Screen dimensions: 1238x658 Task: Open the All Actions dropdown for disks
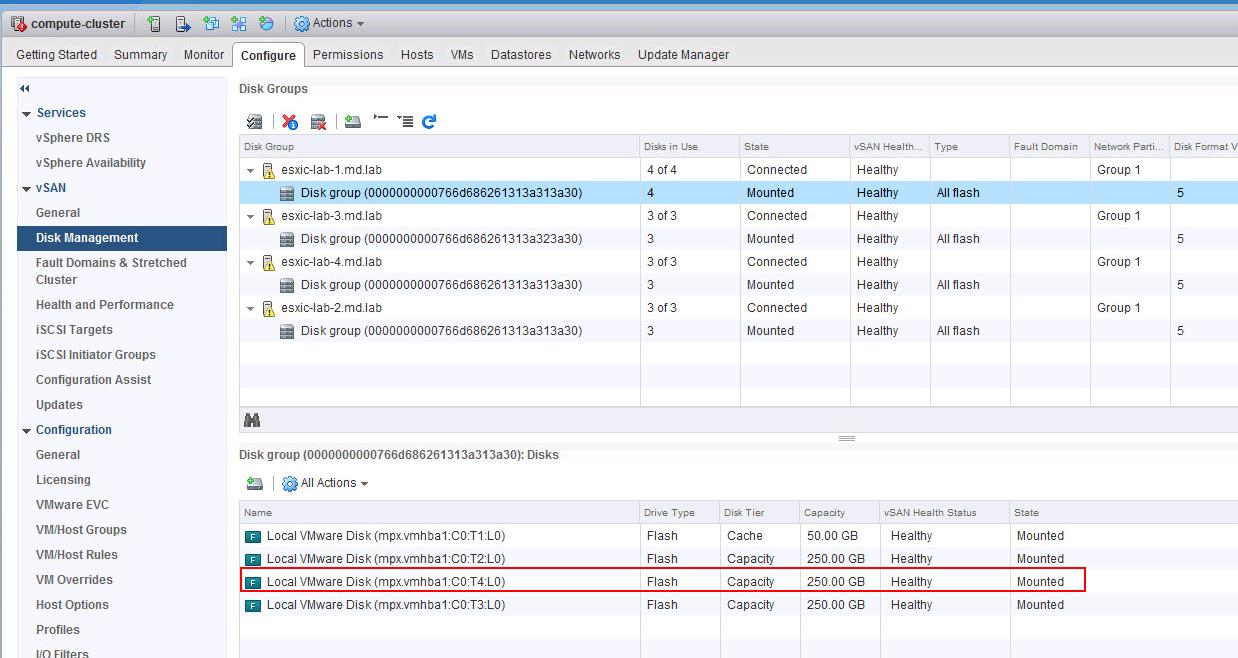(x=325, y=483)
